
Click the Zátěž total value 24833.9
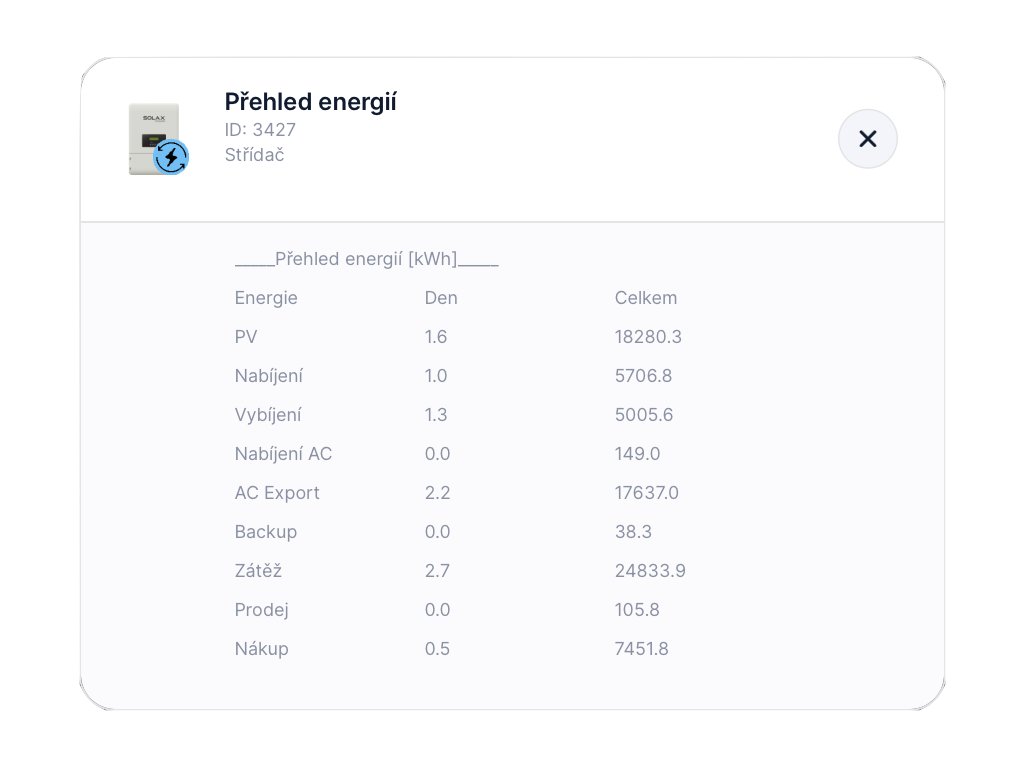tap(650, 571)
